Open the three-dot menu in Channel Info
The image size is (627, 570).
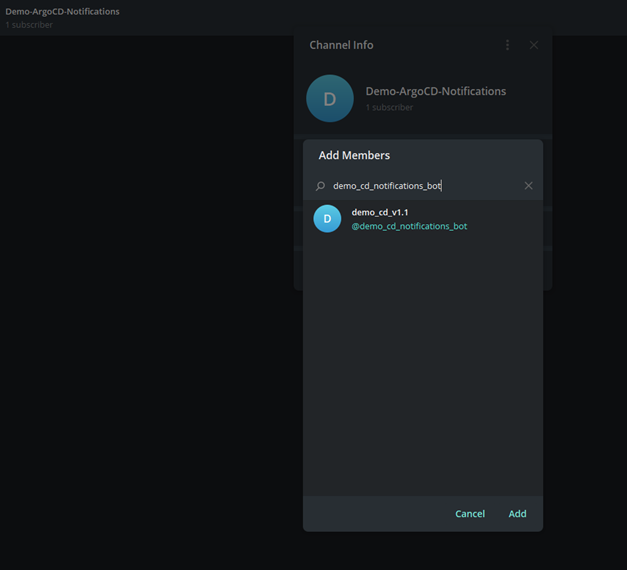tap(507, 45)
